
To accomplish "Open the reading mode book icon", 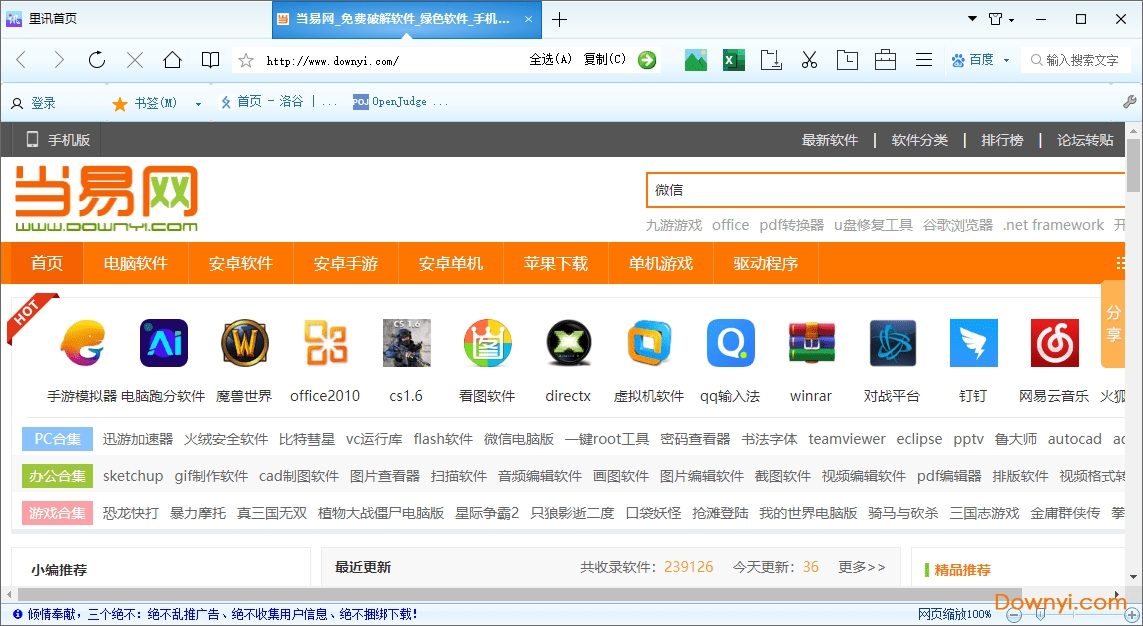I will 210,60.
